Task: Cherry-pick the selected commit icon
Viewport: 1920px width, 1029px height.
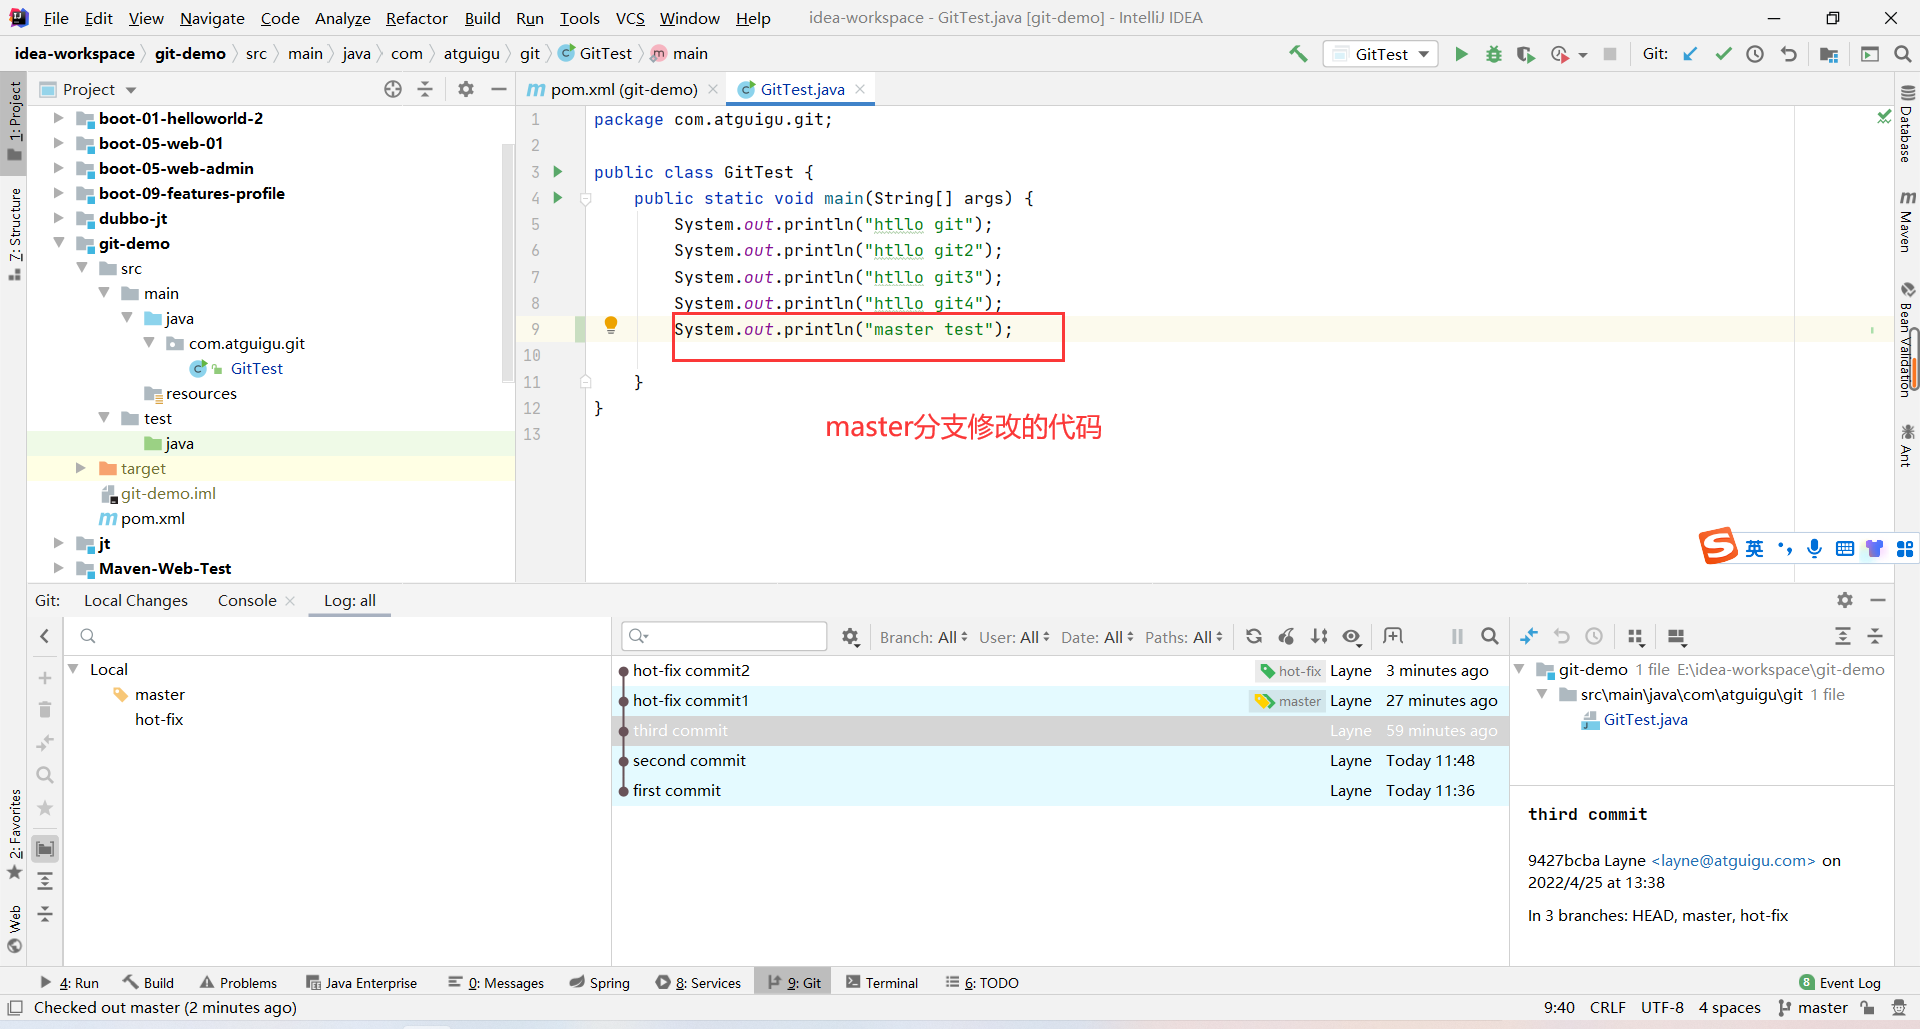Action: pos(1287,636)
